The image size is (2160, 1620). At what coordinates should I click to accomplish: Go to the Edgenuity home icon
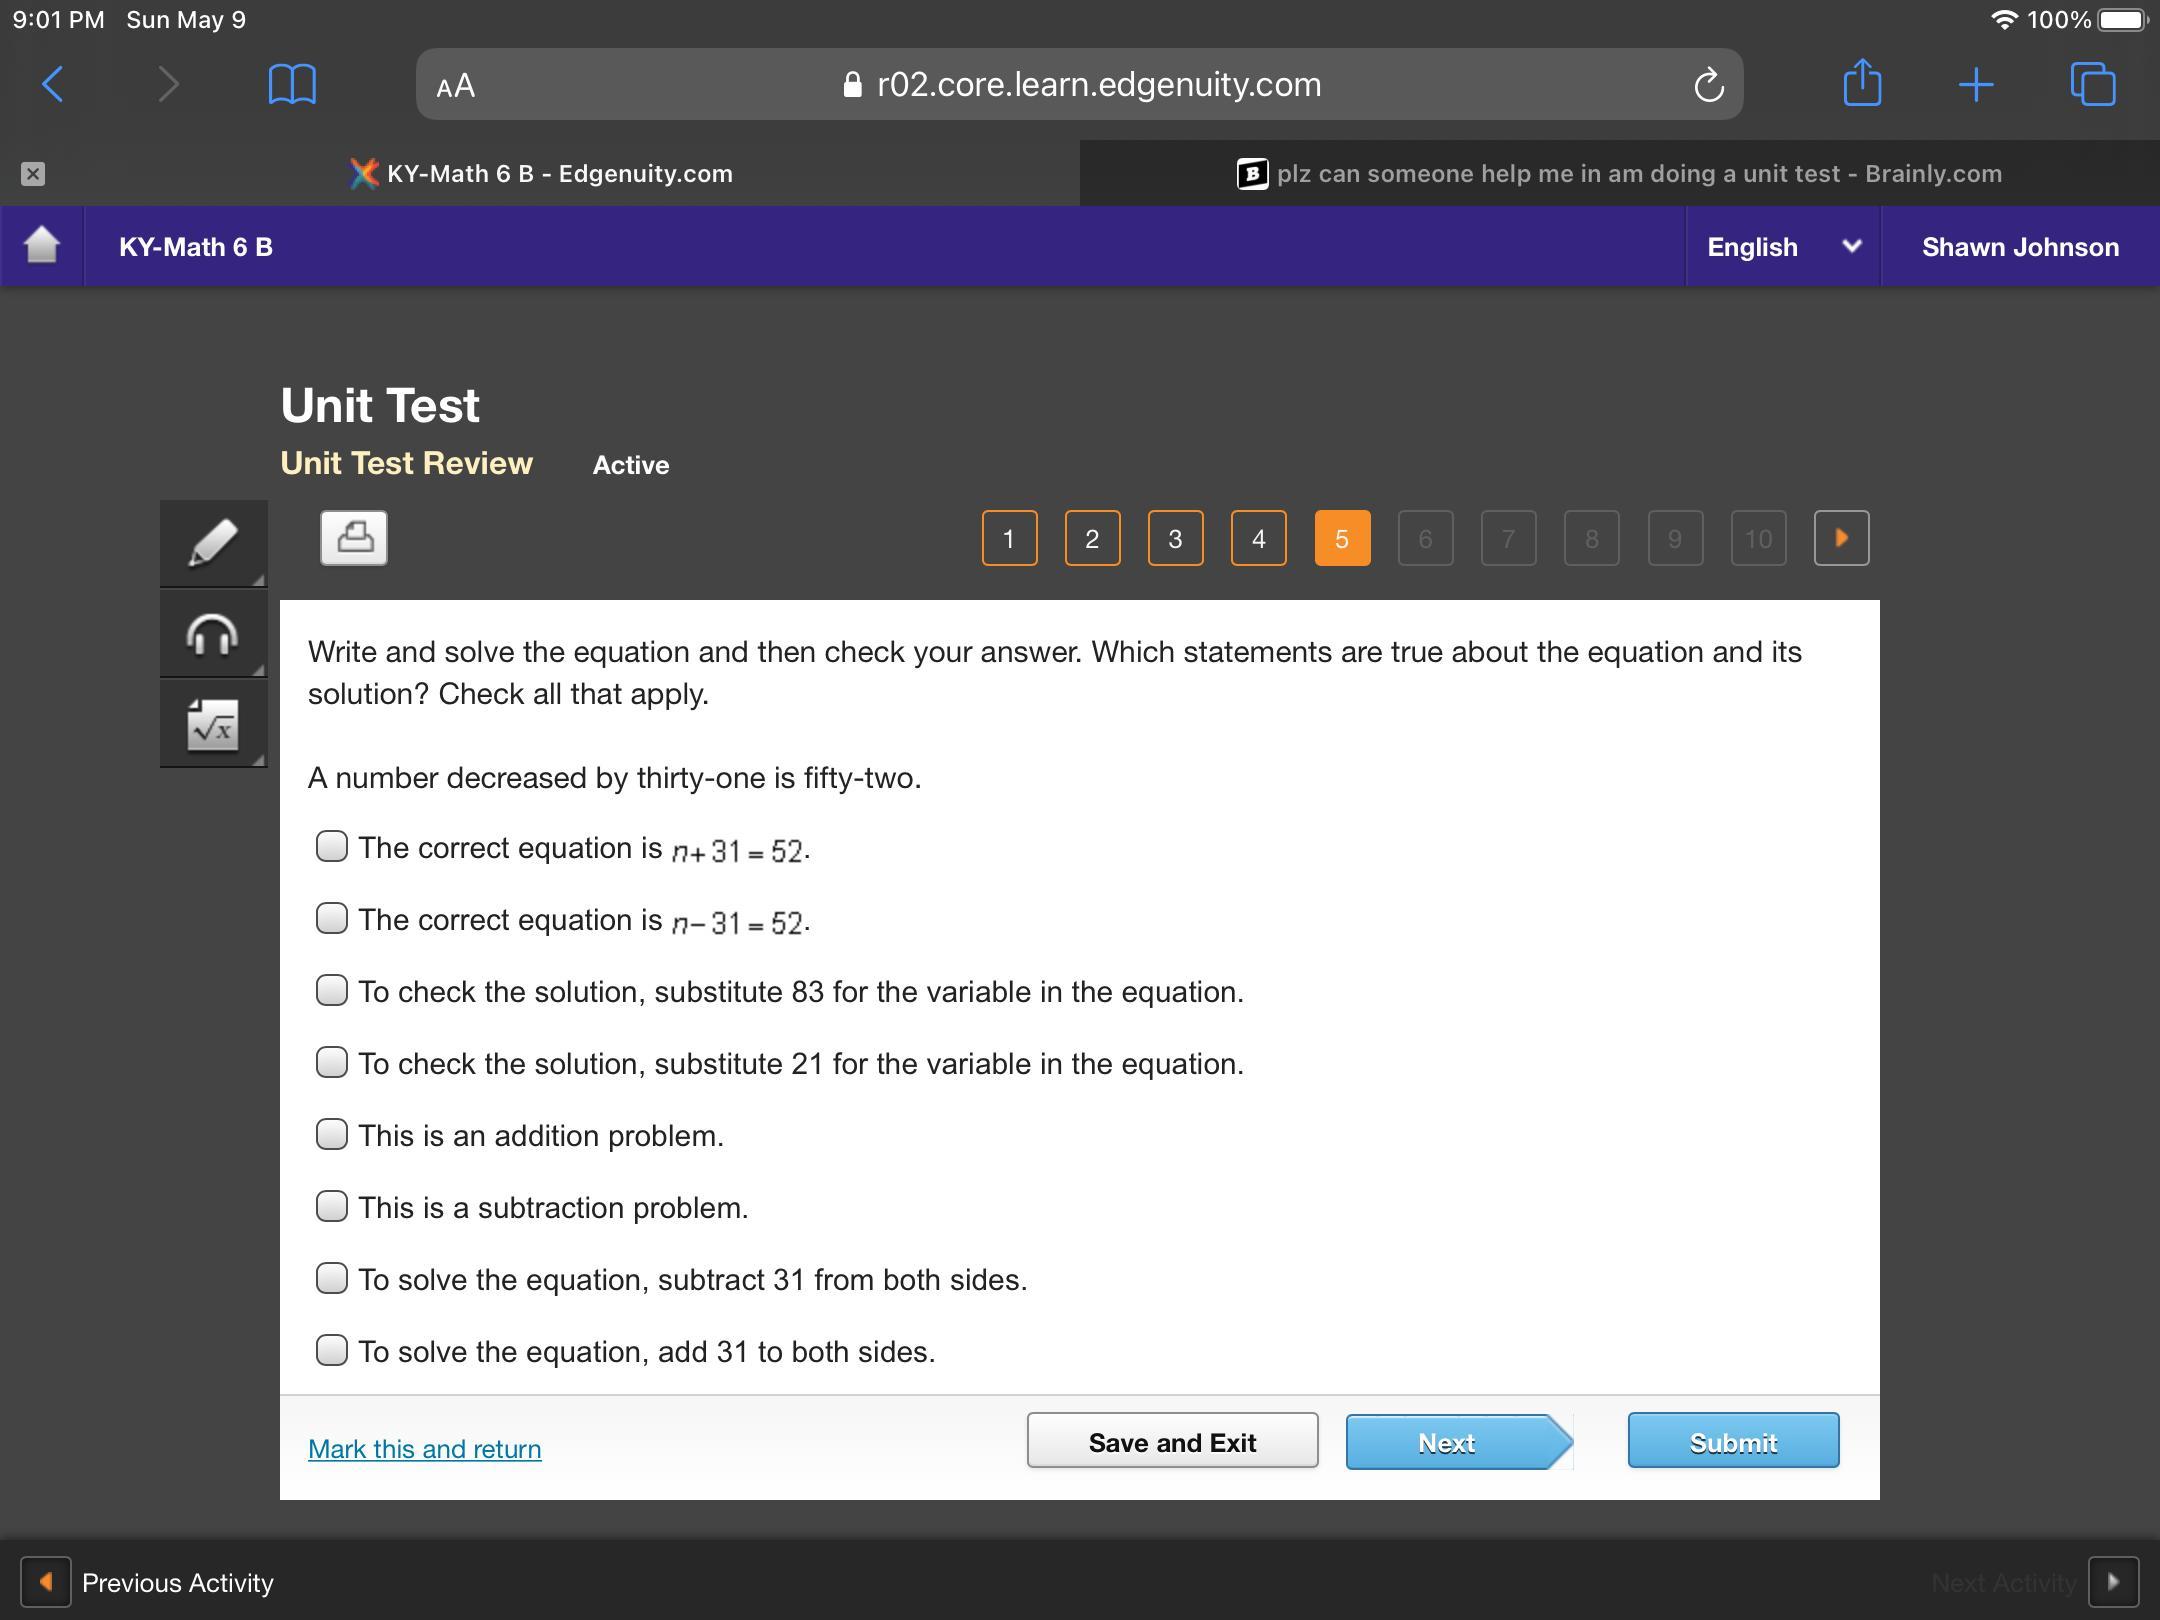42,246
